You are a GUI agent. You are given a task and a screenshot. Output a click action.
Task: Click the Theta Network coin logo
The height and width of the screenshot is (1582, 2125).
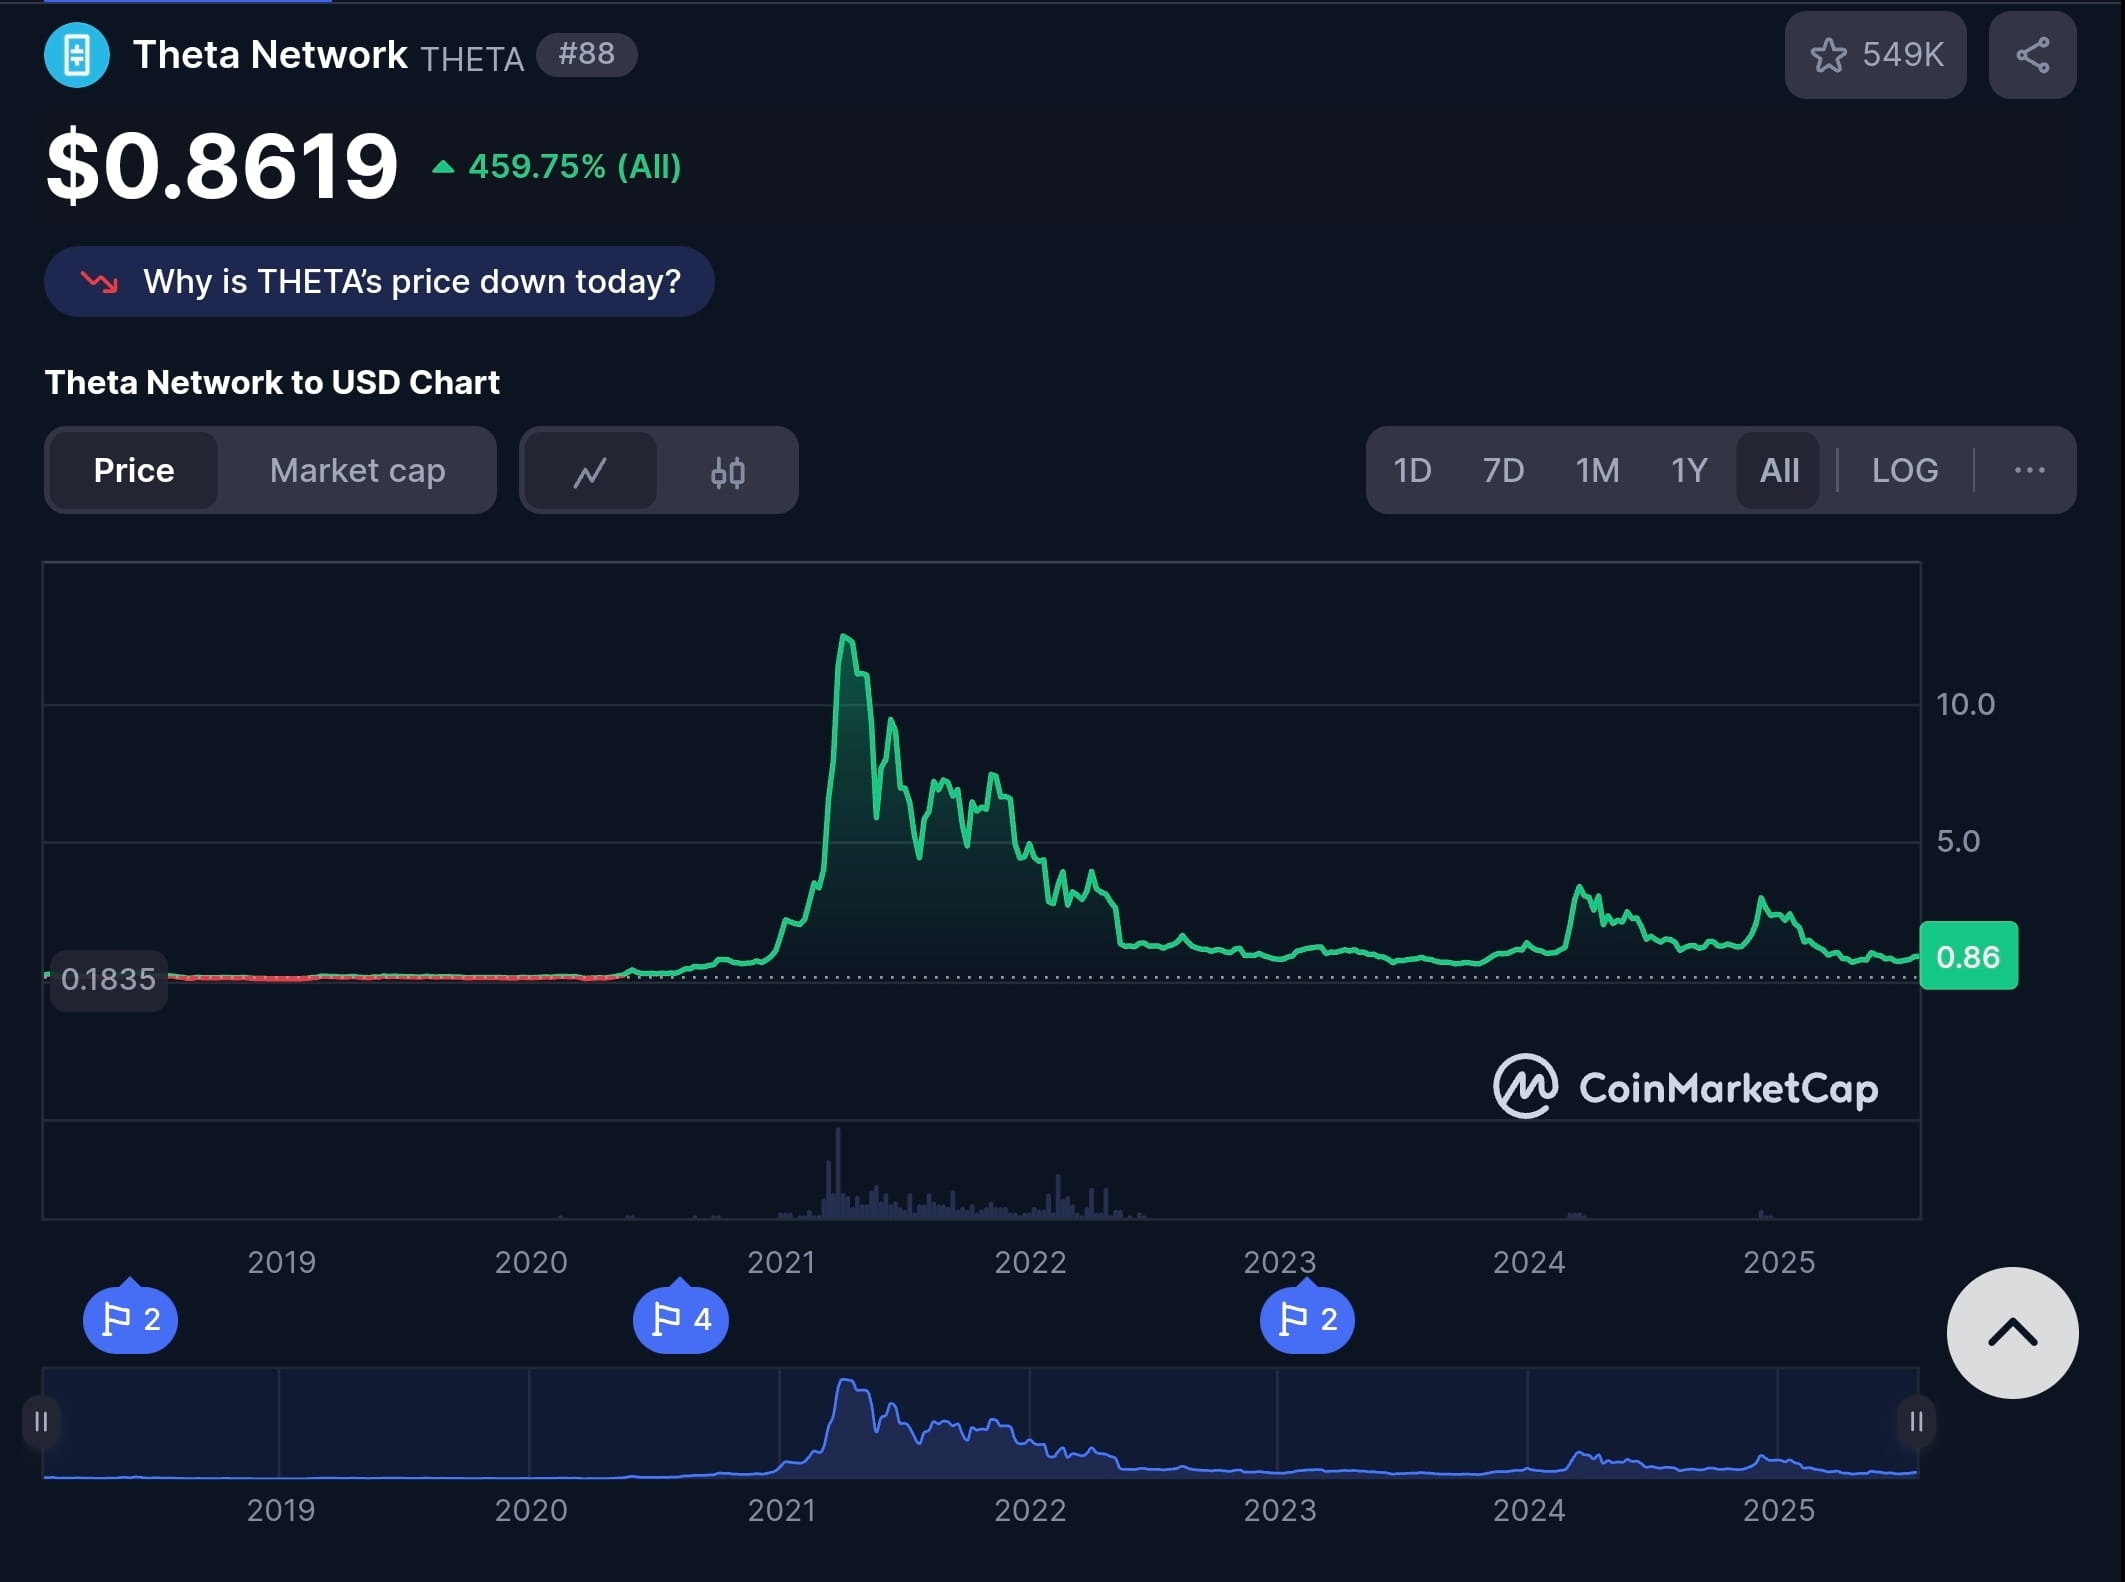click(x=77, y=55)
